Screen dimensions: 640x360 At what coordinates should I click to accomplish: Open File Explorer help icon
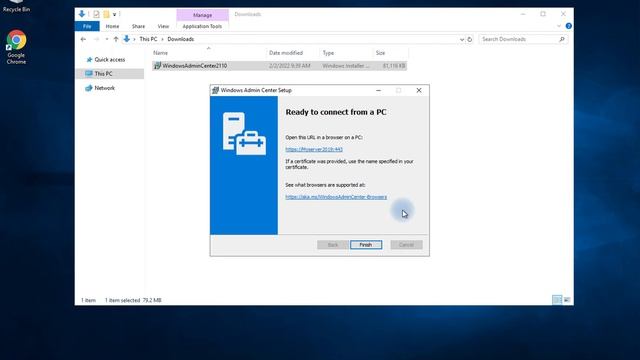tap(569, 26)
